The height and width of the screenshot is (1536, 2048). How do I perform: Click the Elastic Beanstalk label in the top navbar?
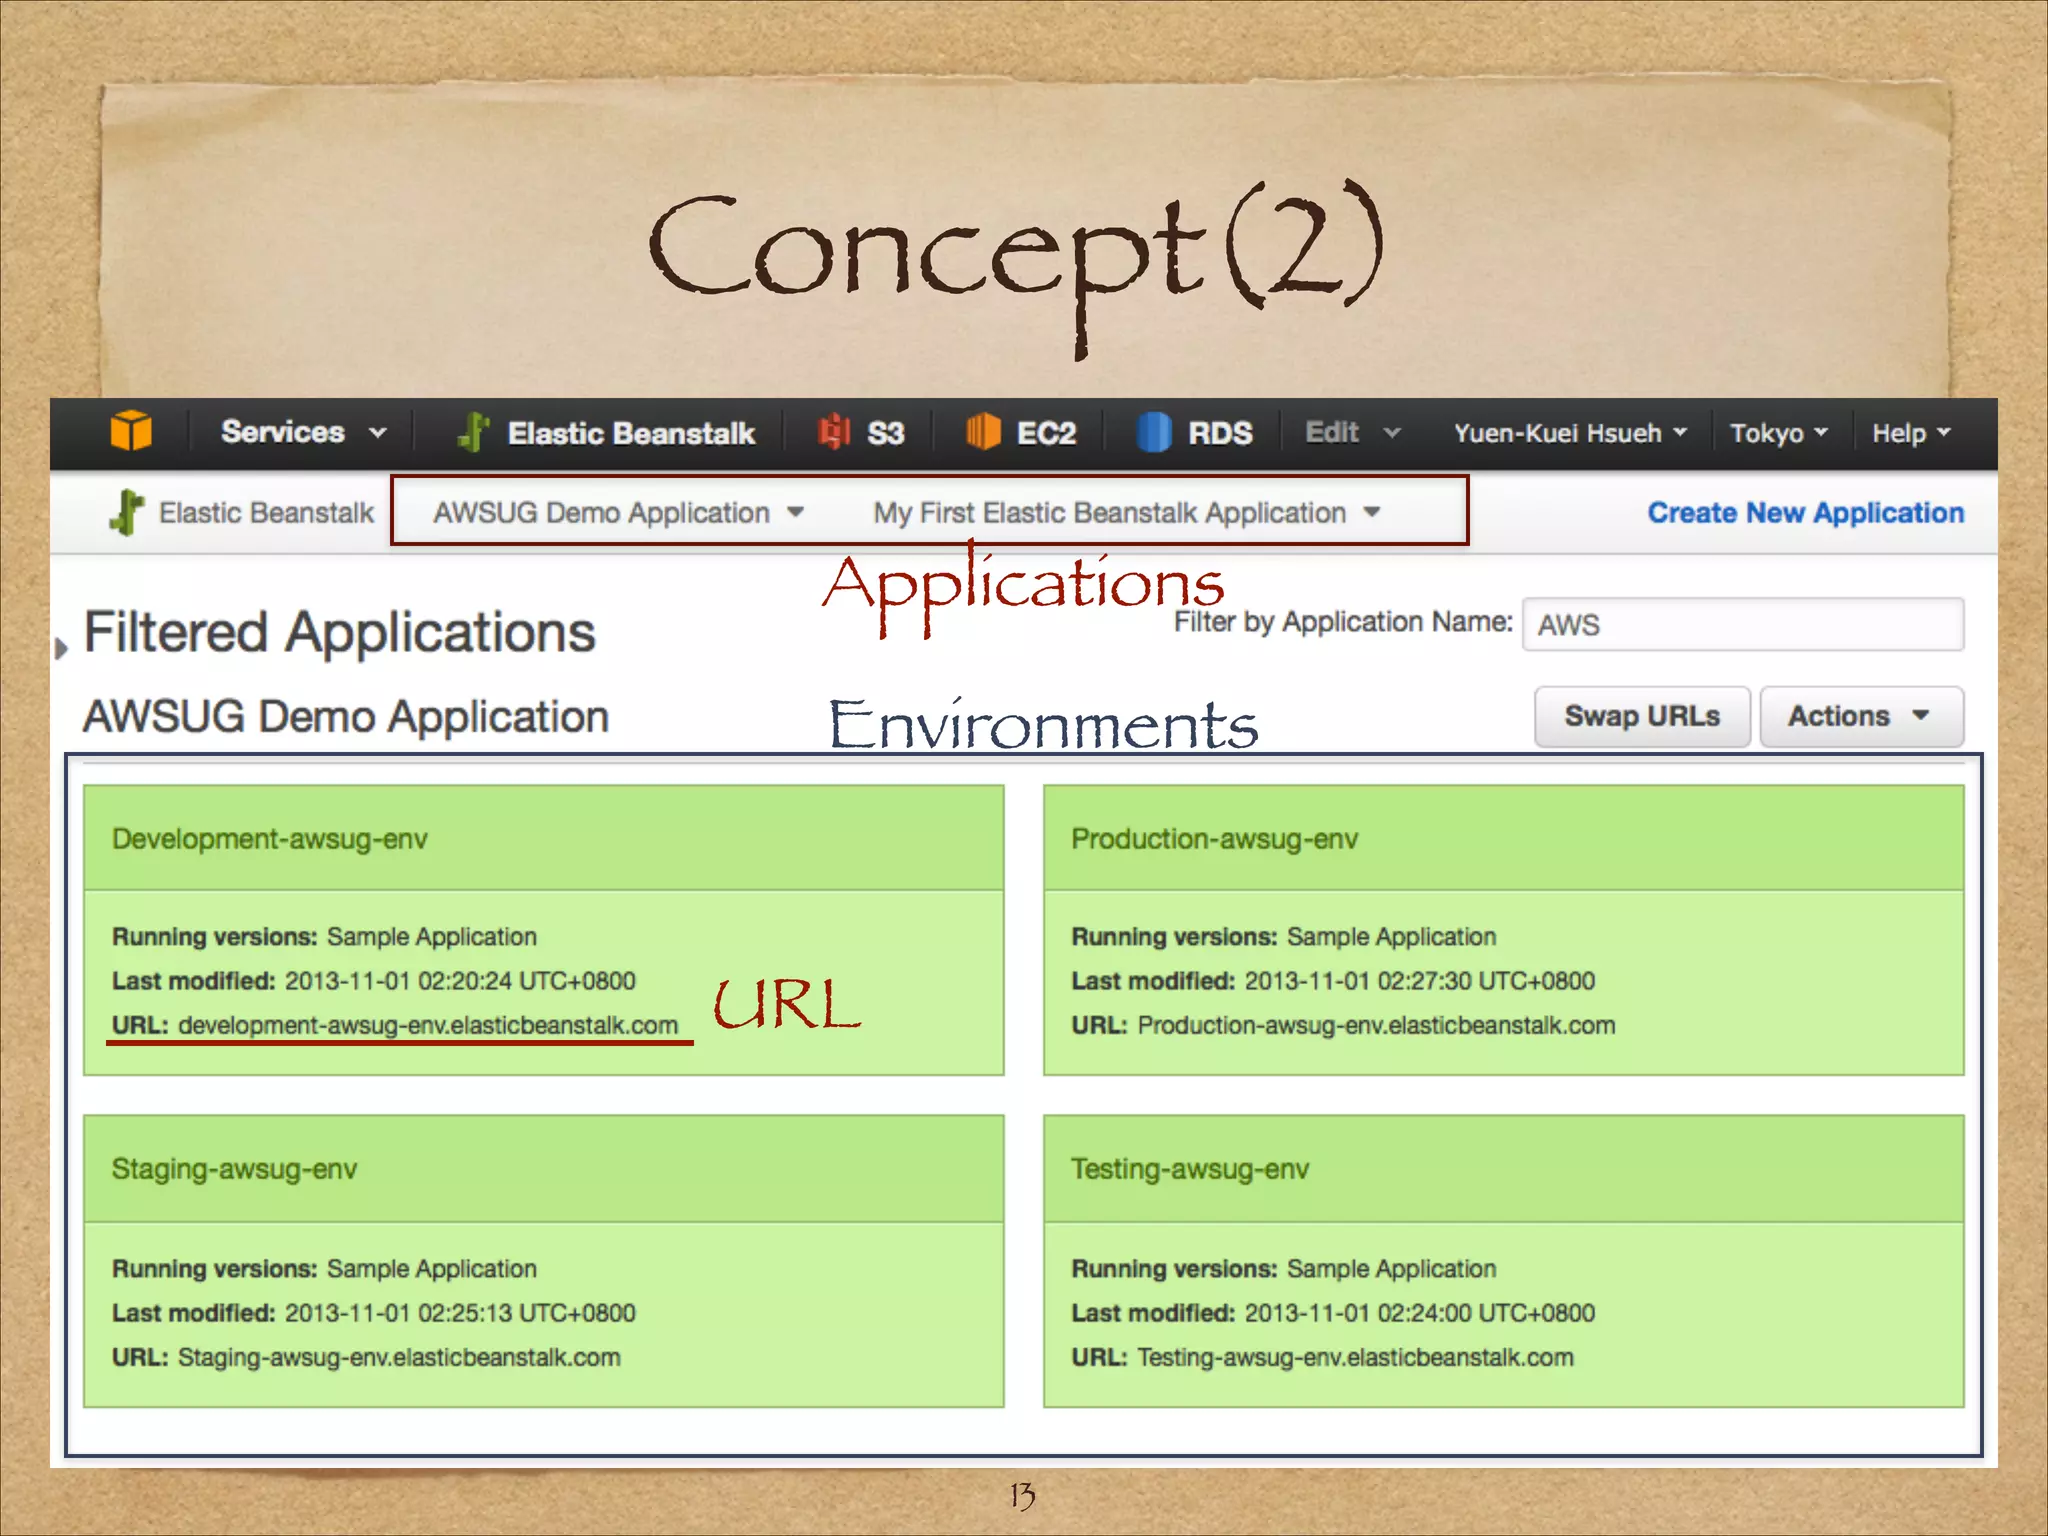(631, 433)
